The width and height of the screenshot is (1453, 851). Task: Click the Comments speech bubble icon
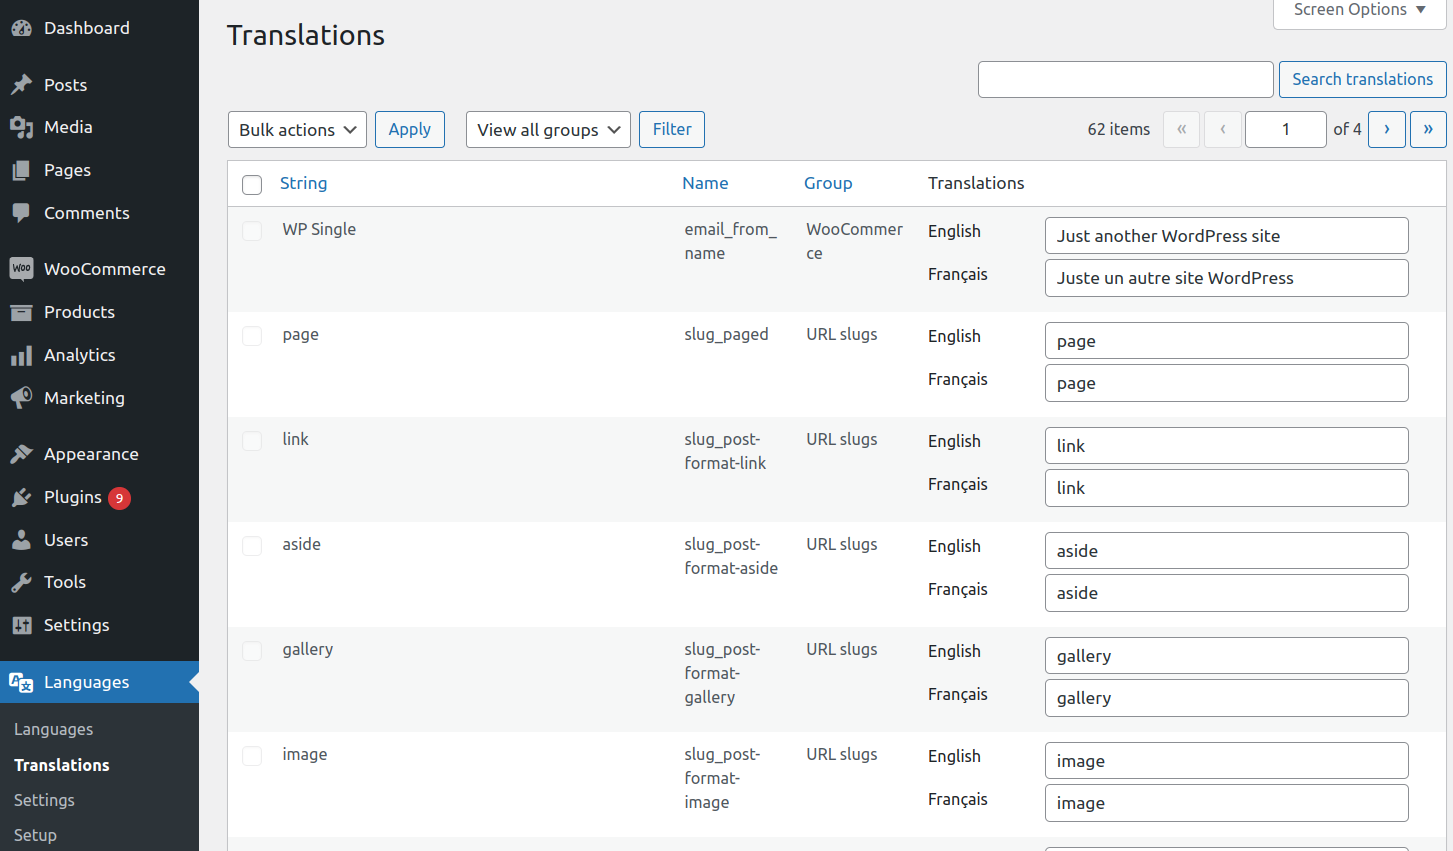click(21, 213)
